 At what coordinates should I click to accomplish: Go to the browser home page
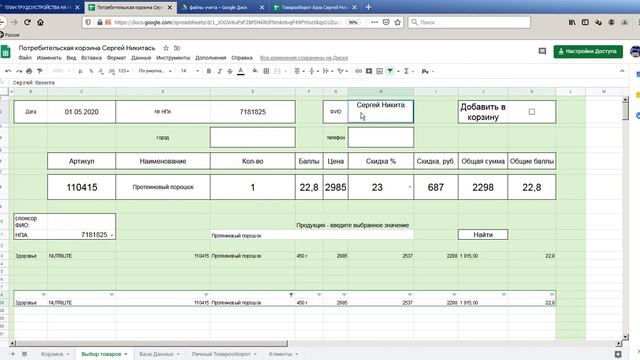coord(40,22)
